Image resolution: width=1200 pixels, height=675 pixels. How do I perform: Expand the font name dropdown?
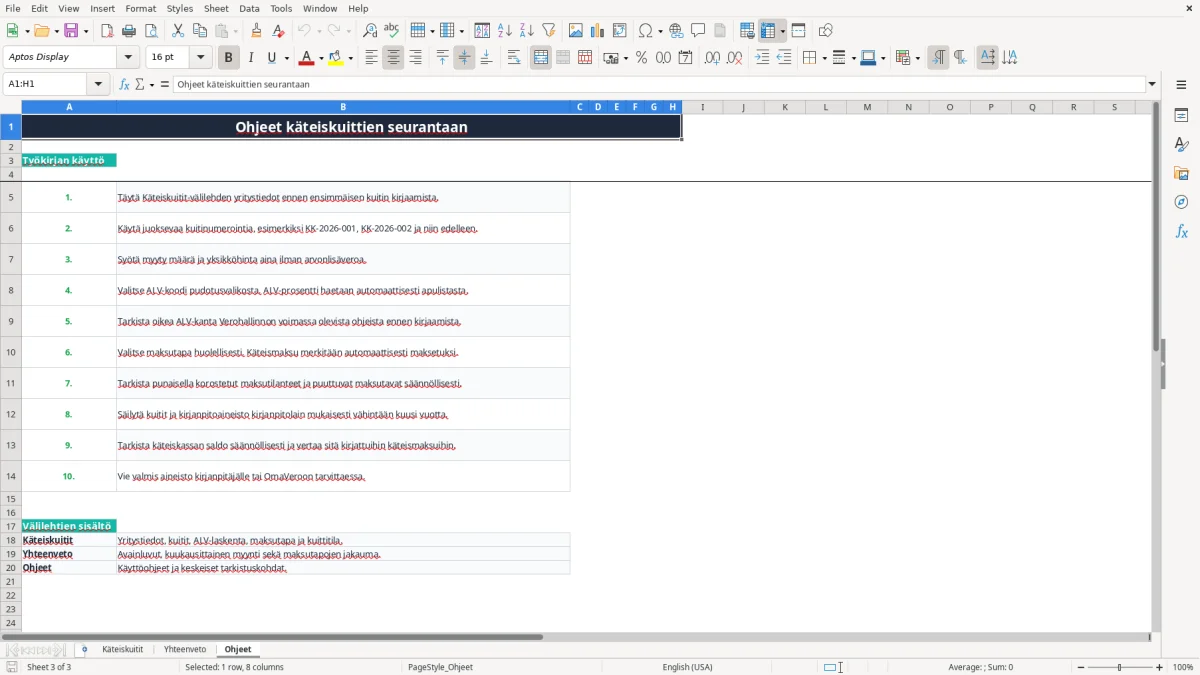128,58
